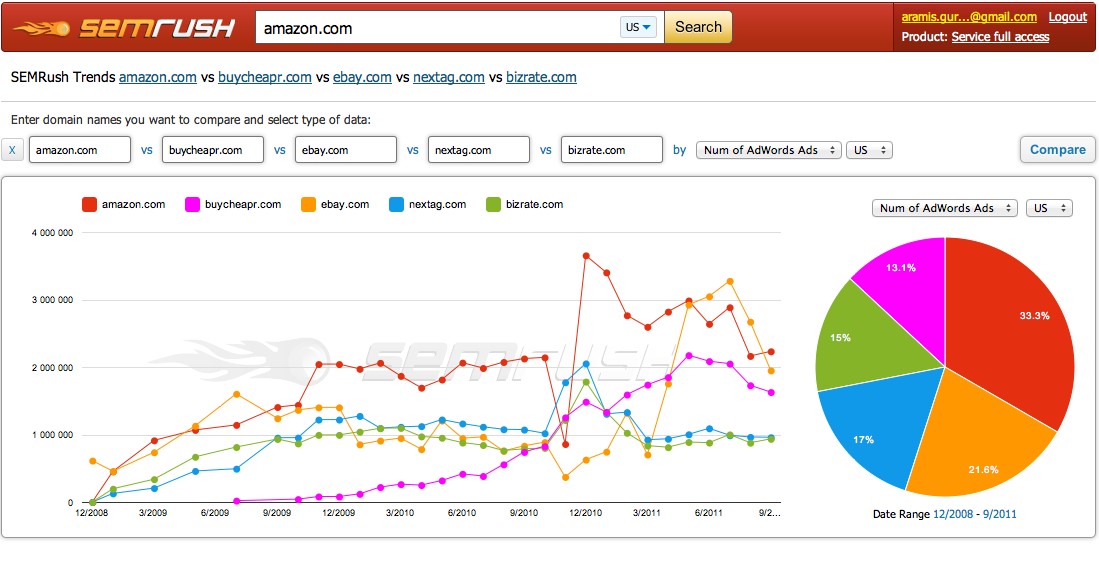Open Num of AdWords Ads dropdown above pie chart
This screenshot has height=570, width=1099.
945,208
